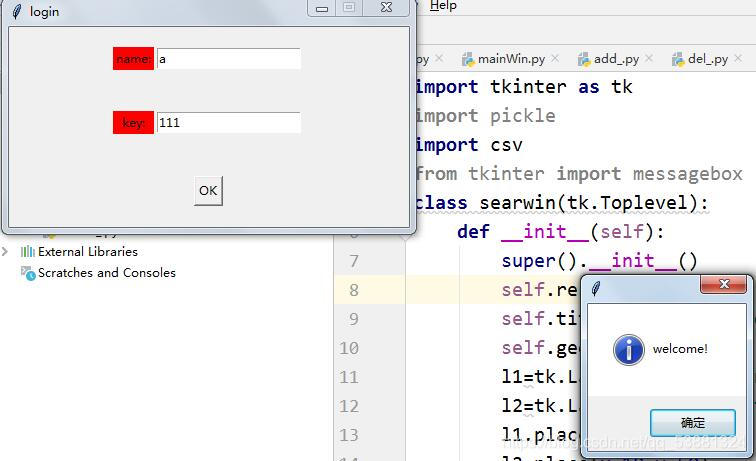Image resolution: width=756 pixels, height=461 pixels.
Task: Expand the External Libraries tree node
Action: point(5,251)
